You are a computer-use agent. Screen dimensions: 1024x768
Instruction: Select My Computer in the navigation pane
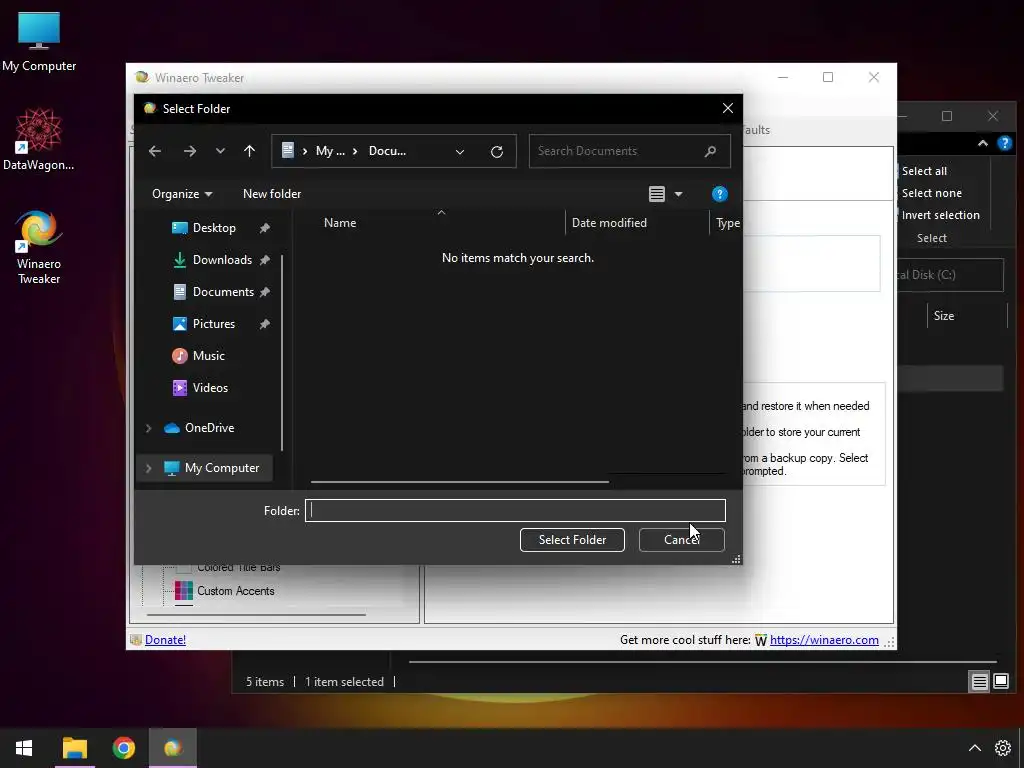click(221, 468)
